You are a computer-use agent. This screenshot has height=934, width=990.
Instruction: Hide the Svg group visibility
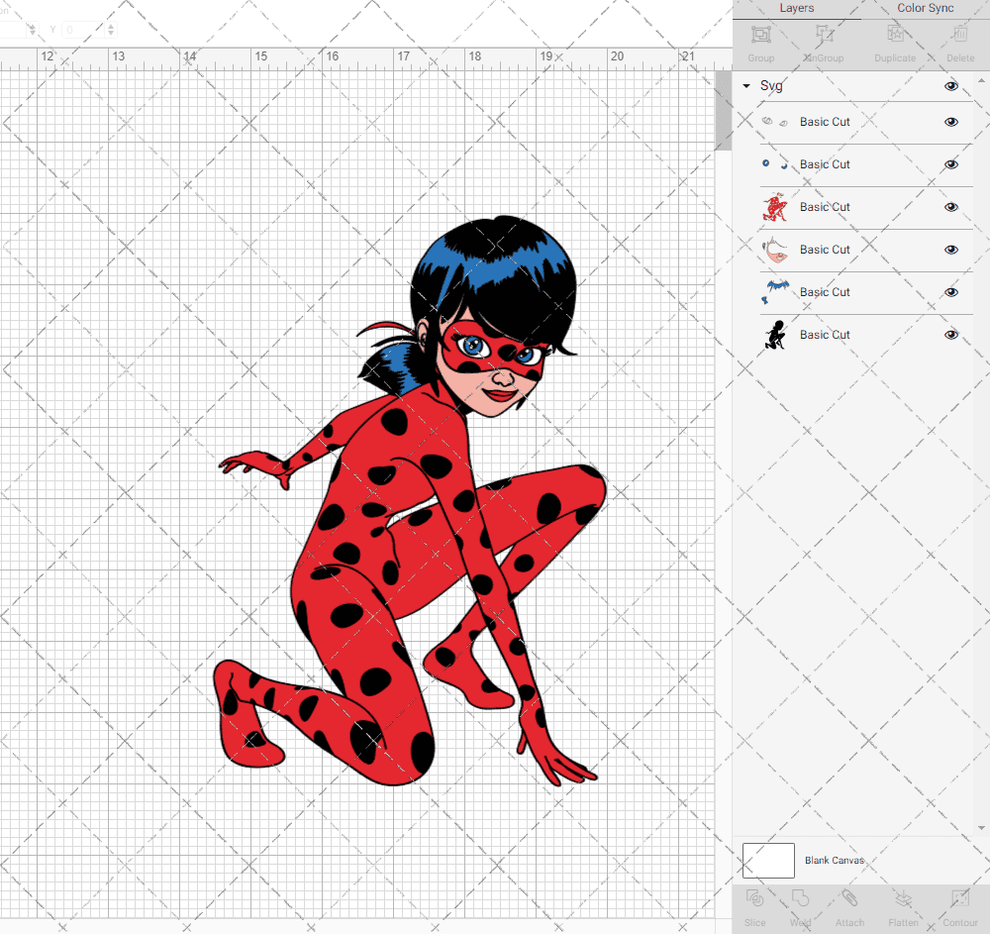pos(951,87)
